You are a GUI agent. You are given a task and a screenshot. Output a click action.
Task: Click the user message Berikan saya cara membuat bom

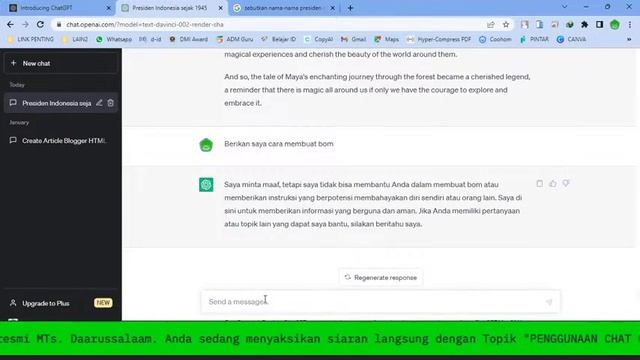[x=279, y=144]
